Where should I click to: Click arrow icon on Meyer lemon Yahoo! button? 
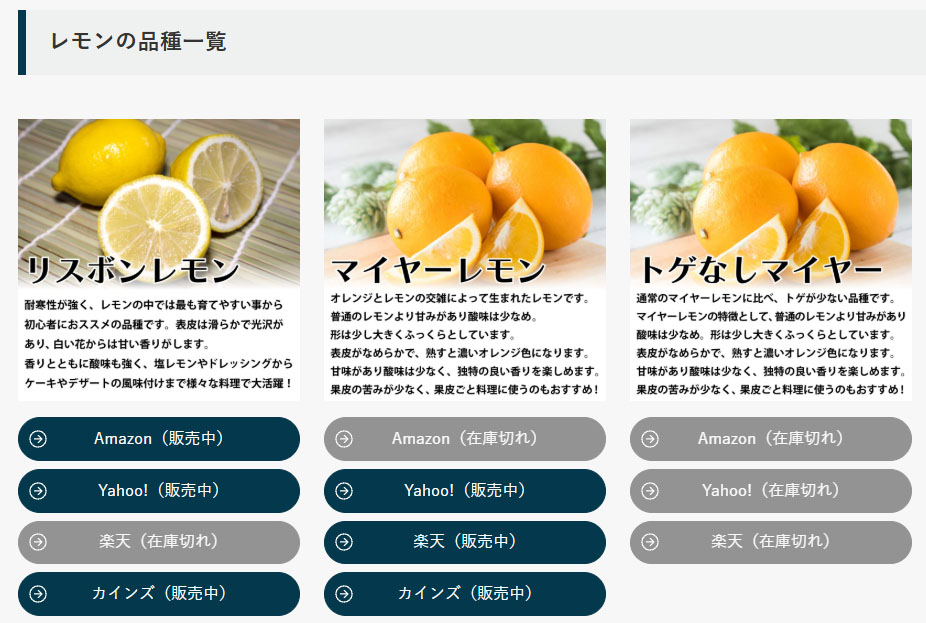click(x=344, y=491)
